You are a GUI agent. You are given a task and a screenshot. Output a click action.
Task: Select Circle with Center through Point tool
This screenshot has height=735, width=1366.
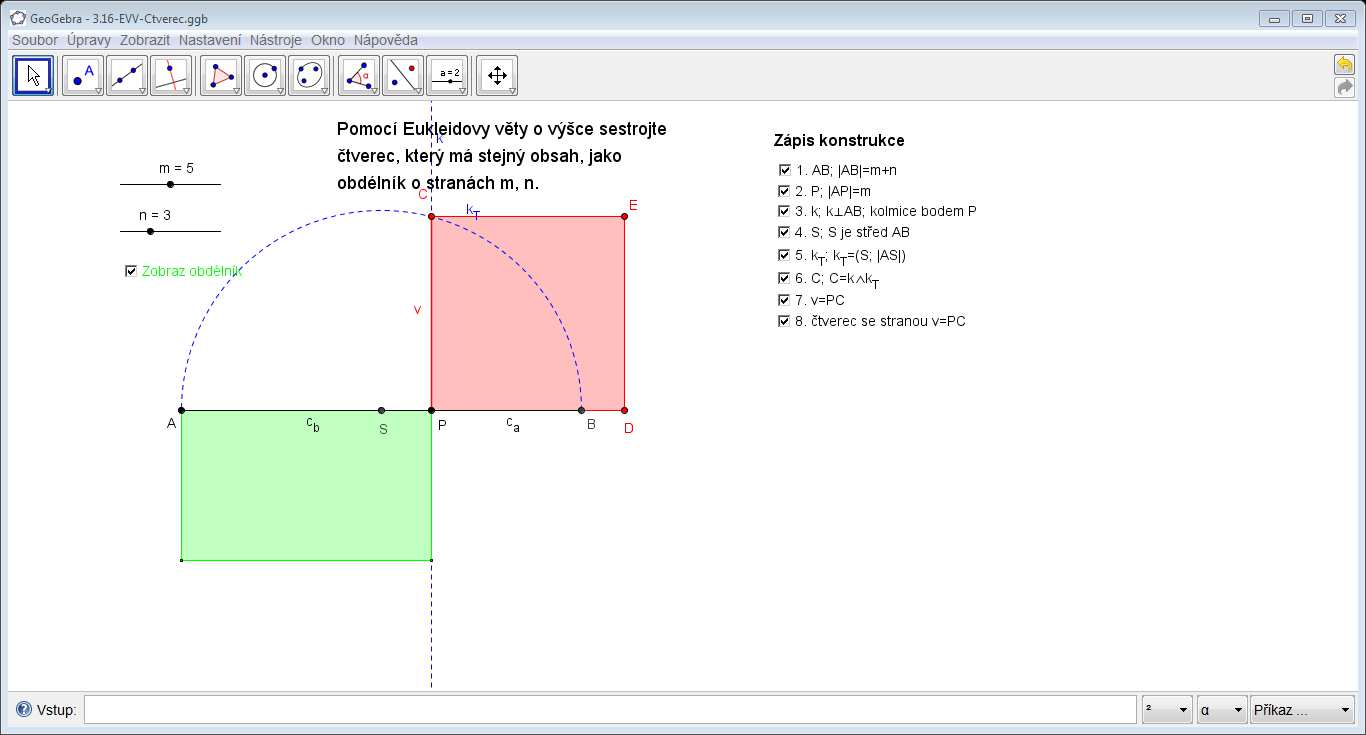[265, 76]
